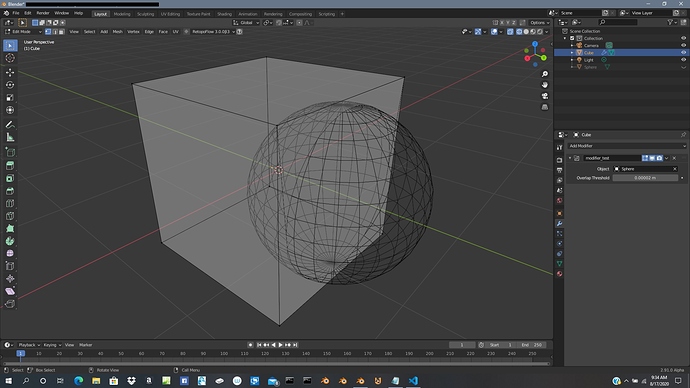The height and width of the screenshot is (388, 690).
Task: Select the Loop Cut tool
Action: pos(10,203)
